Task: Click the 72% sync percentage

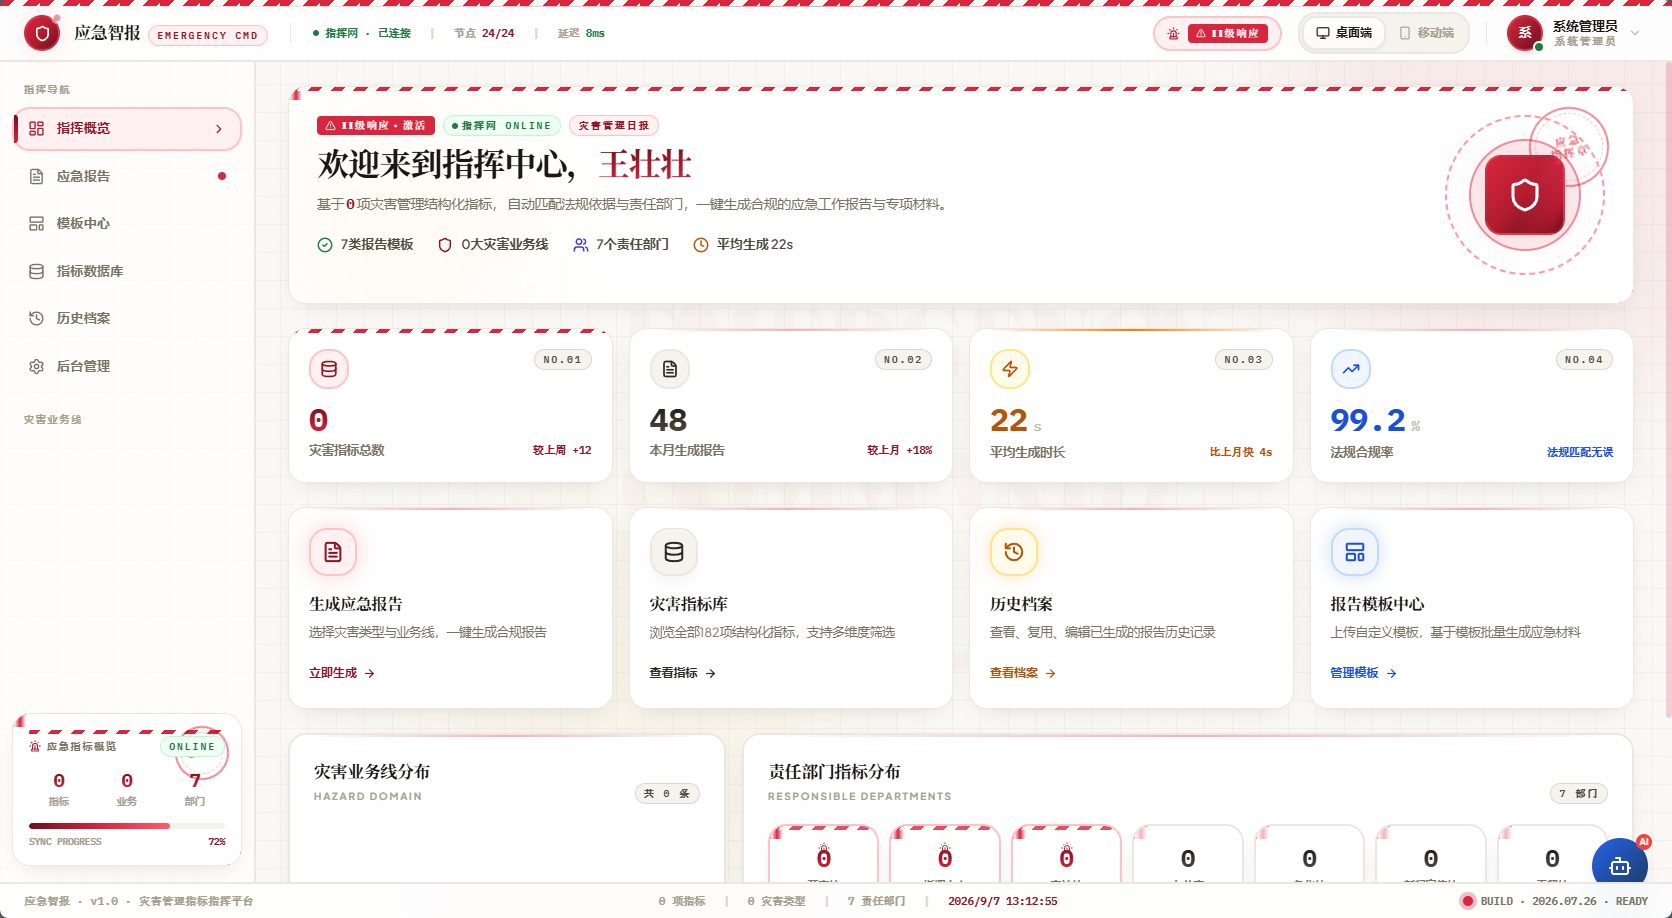Action: (x=217, y=842)
